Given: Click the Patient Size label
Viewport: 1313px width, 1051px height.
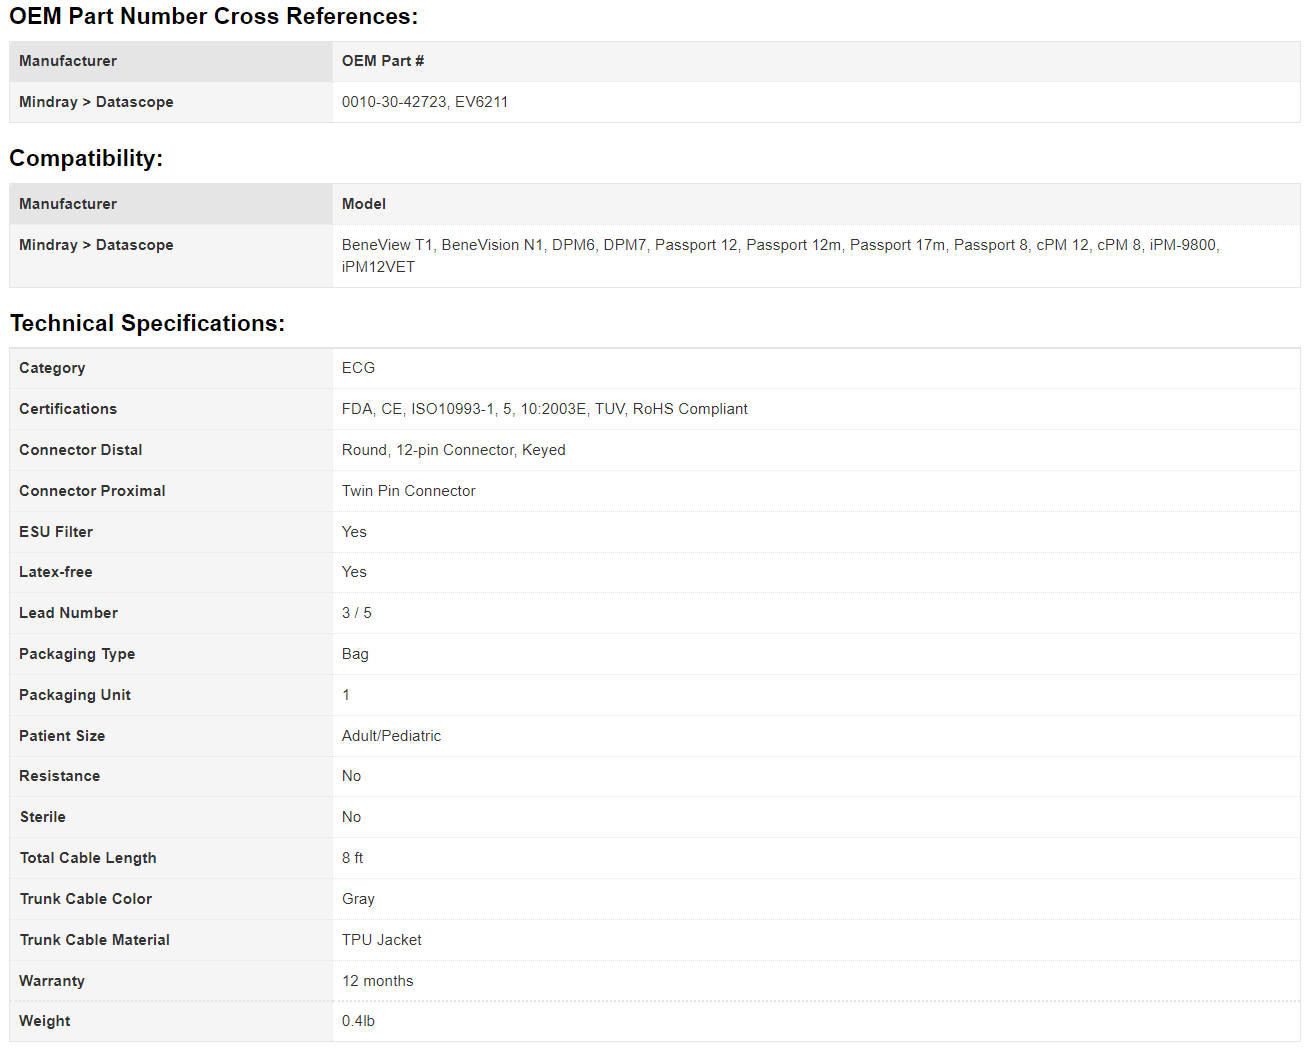Looking at the screenshot, I should pos(62,736).
